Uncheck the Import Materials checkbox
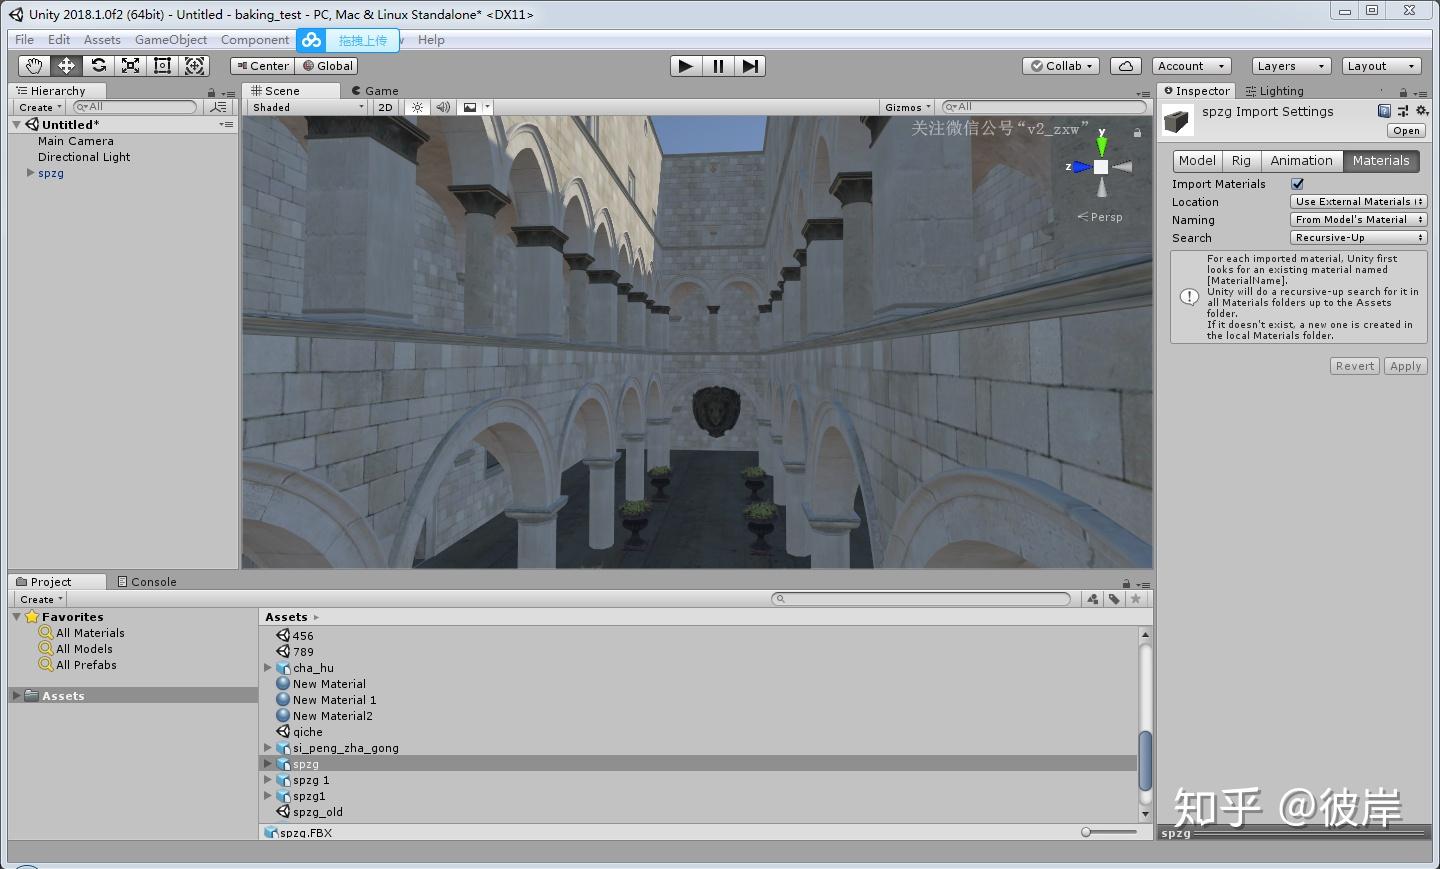This screenshot has width=1440, height=869. [x=1297, y=184]
